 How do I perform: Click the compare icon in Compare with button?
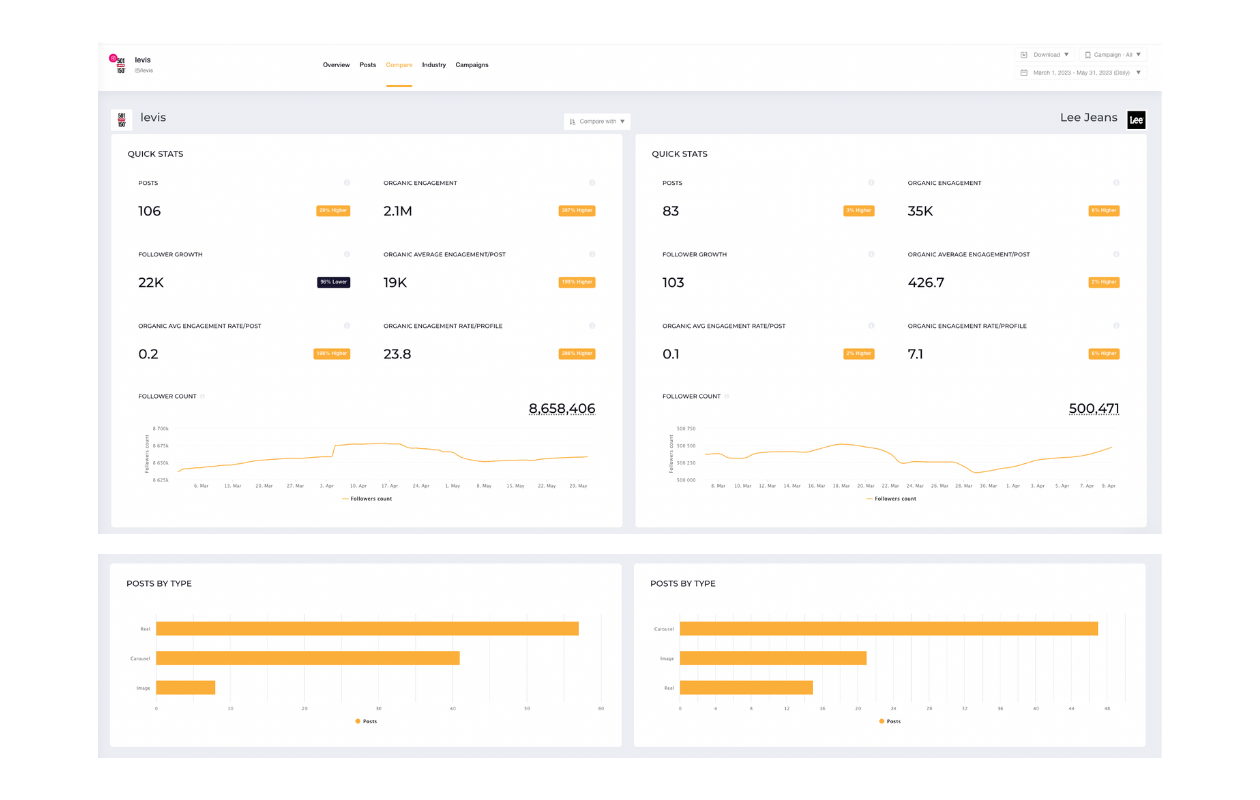point(572,121)
